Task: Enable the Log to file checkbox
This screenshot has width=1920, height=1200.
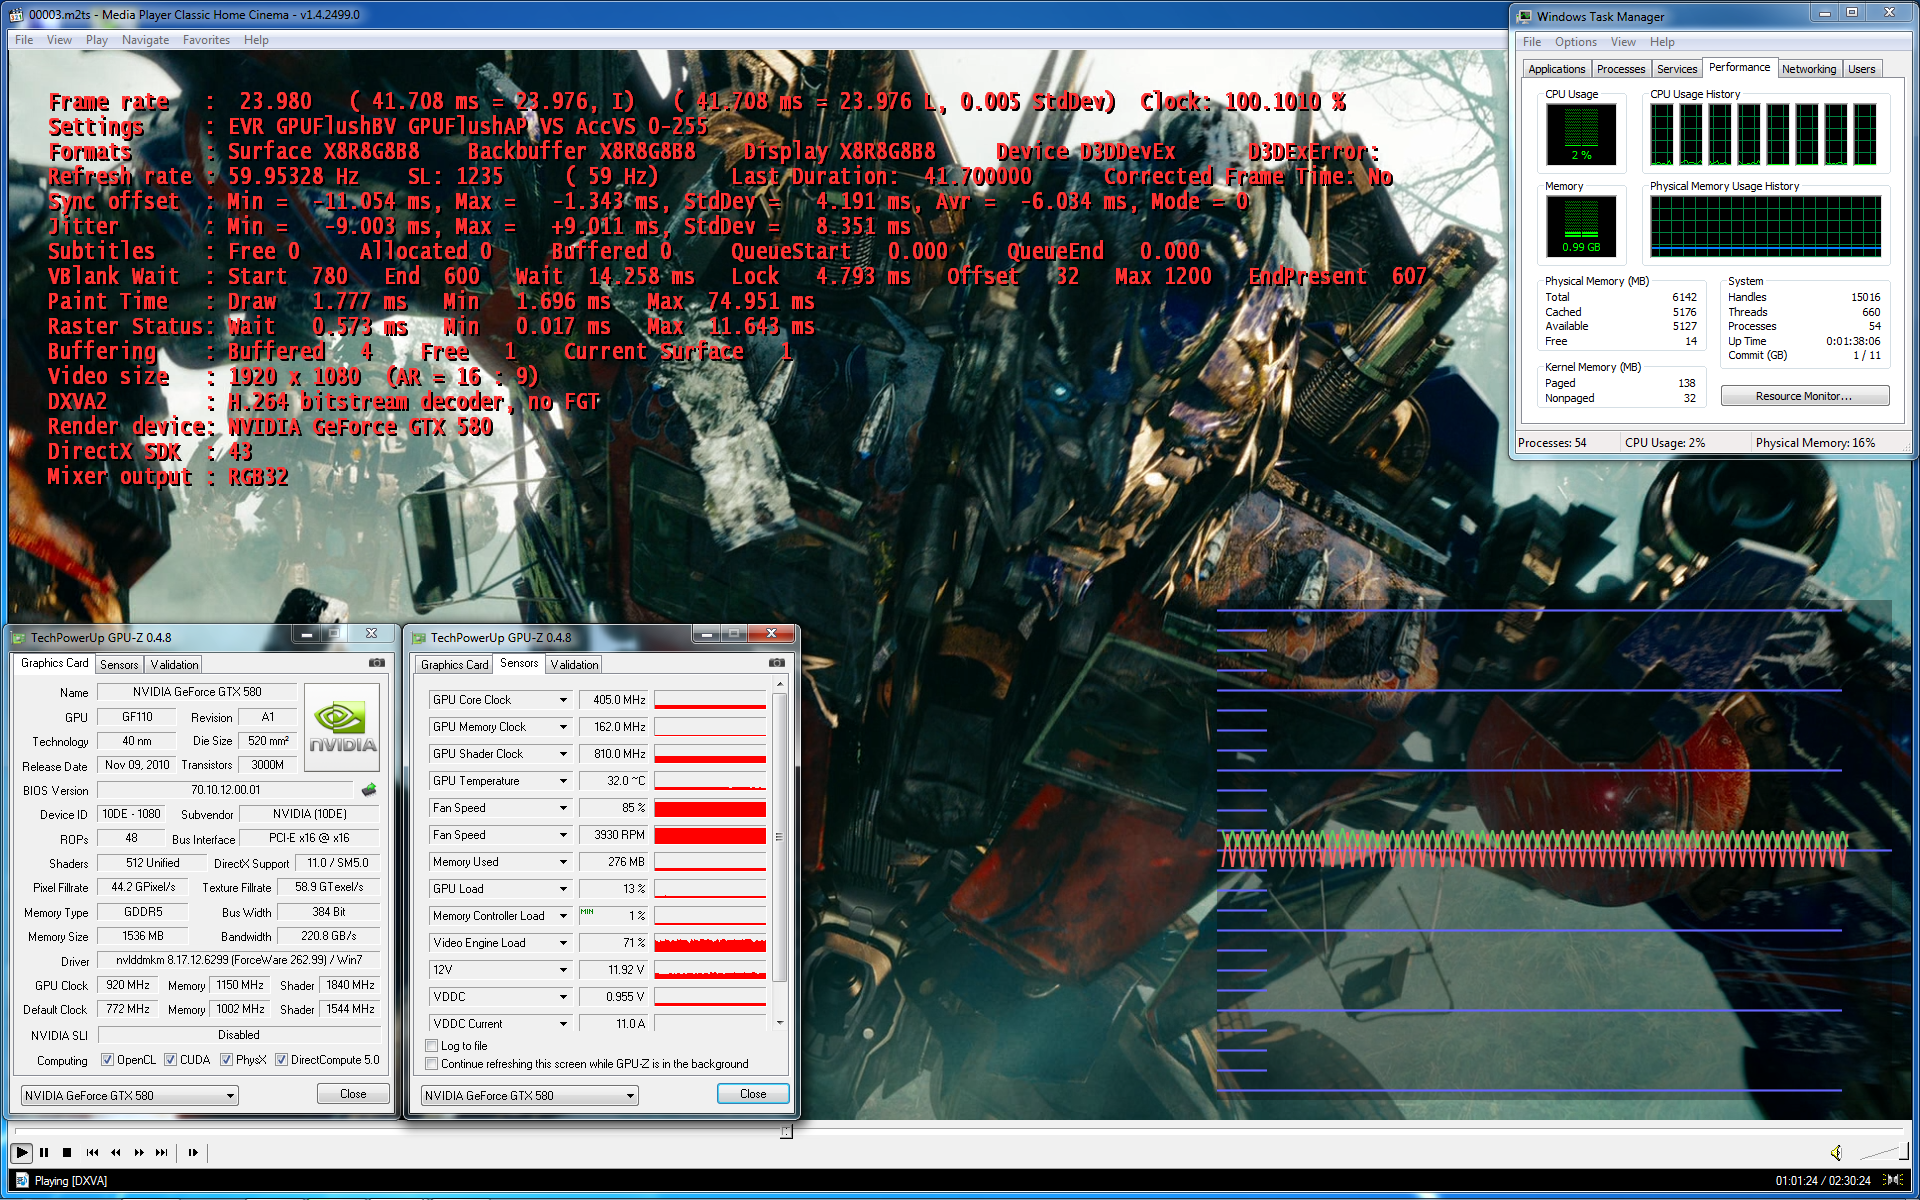Action: click(x=432, y=1046)
